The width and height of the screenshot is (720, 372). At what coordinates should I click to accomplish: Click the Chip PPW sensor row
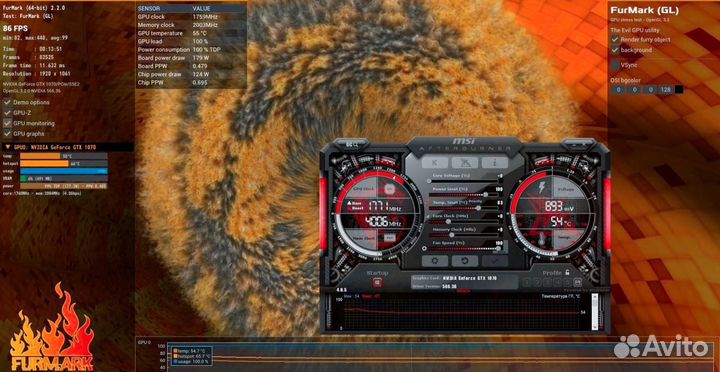point(191,83)
